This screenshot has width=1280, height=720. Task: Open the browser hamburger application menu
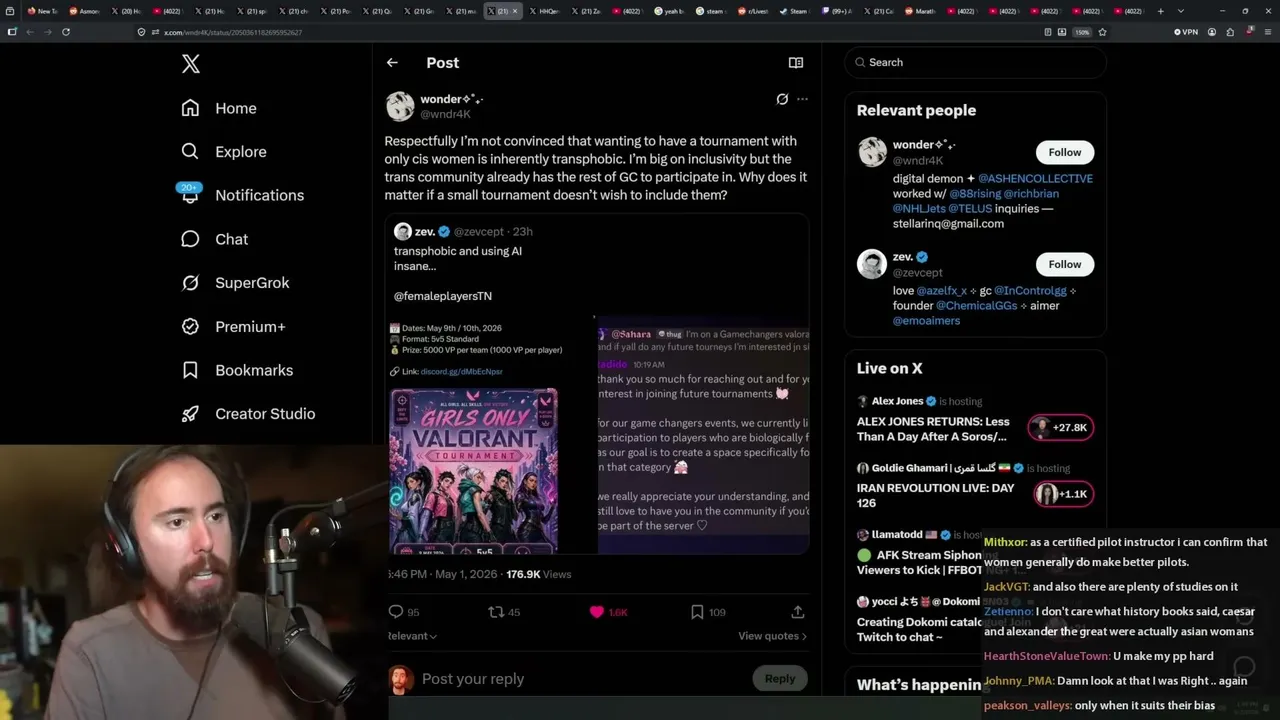[x=1267, y=32]
